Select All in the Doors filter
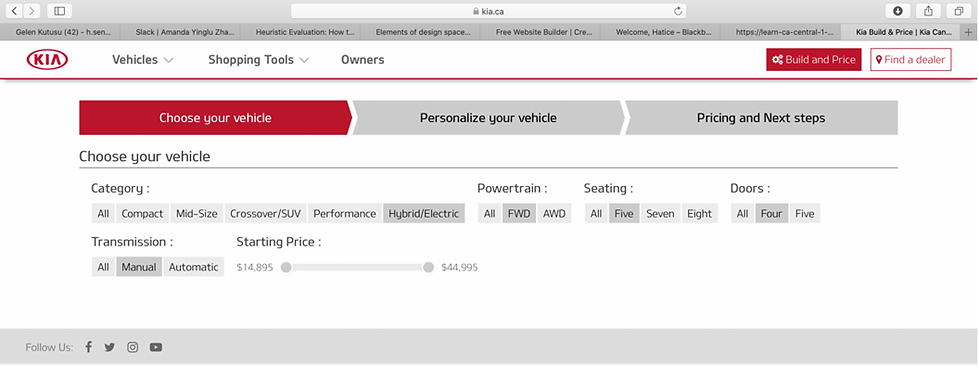979x376 pixels. [742, 214]
